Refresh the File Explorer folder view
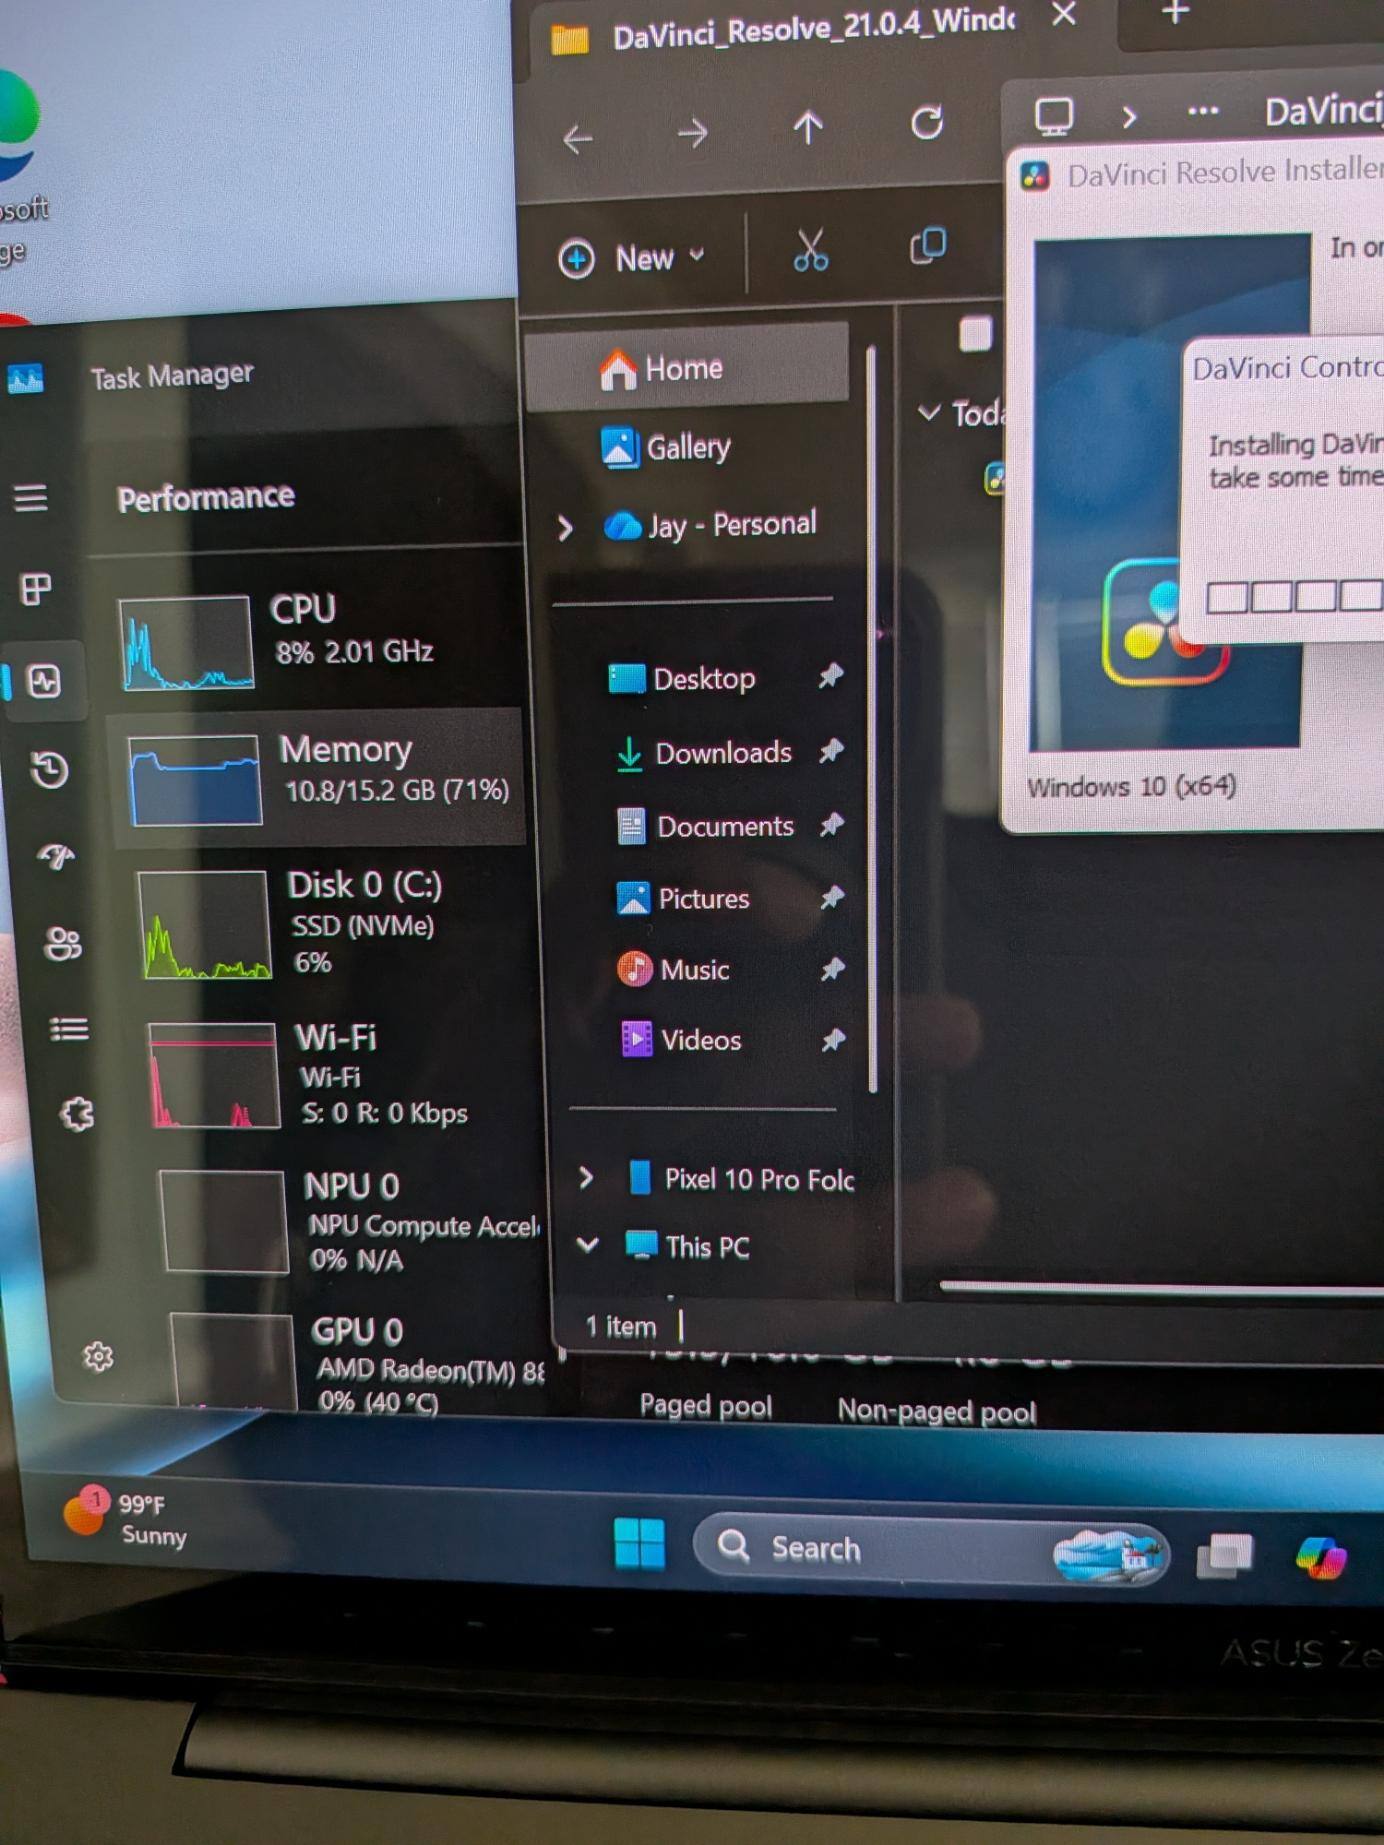The height and width of the screenshot is (1845, 1384). 927,122
